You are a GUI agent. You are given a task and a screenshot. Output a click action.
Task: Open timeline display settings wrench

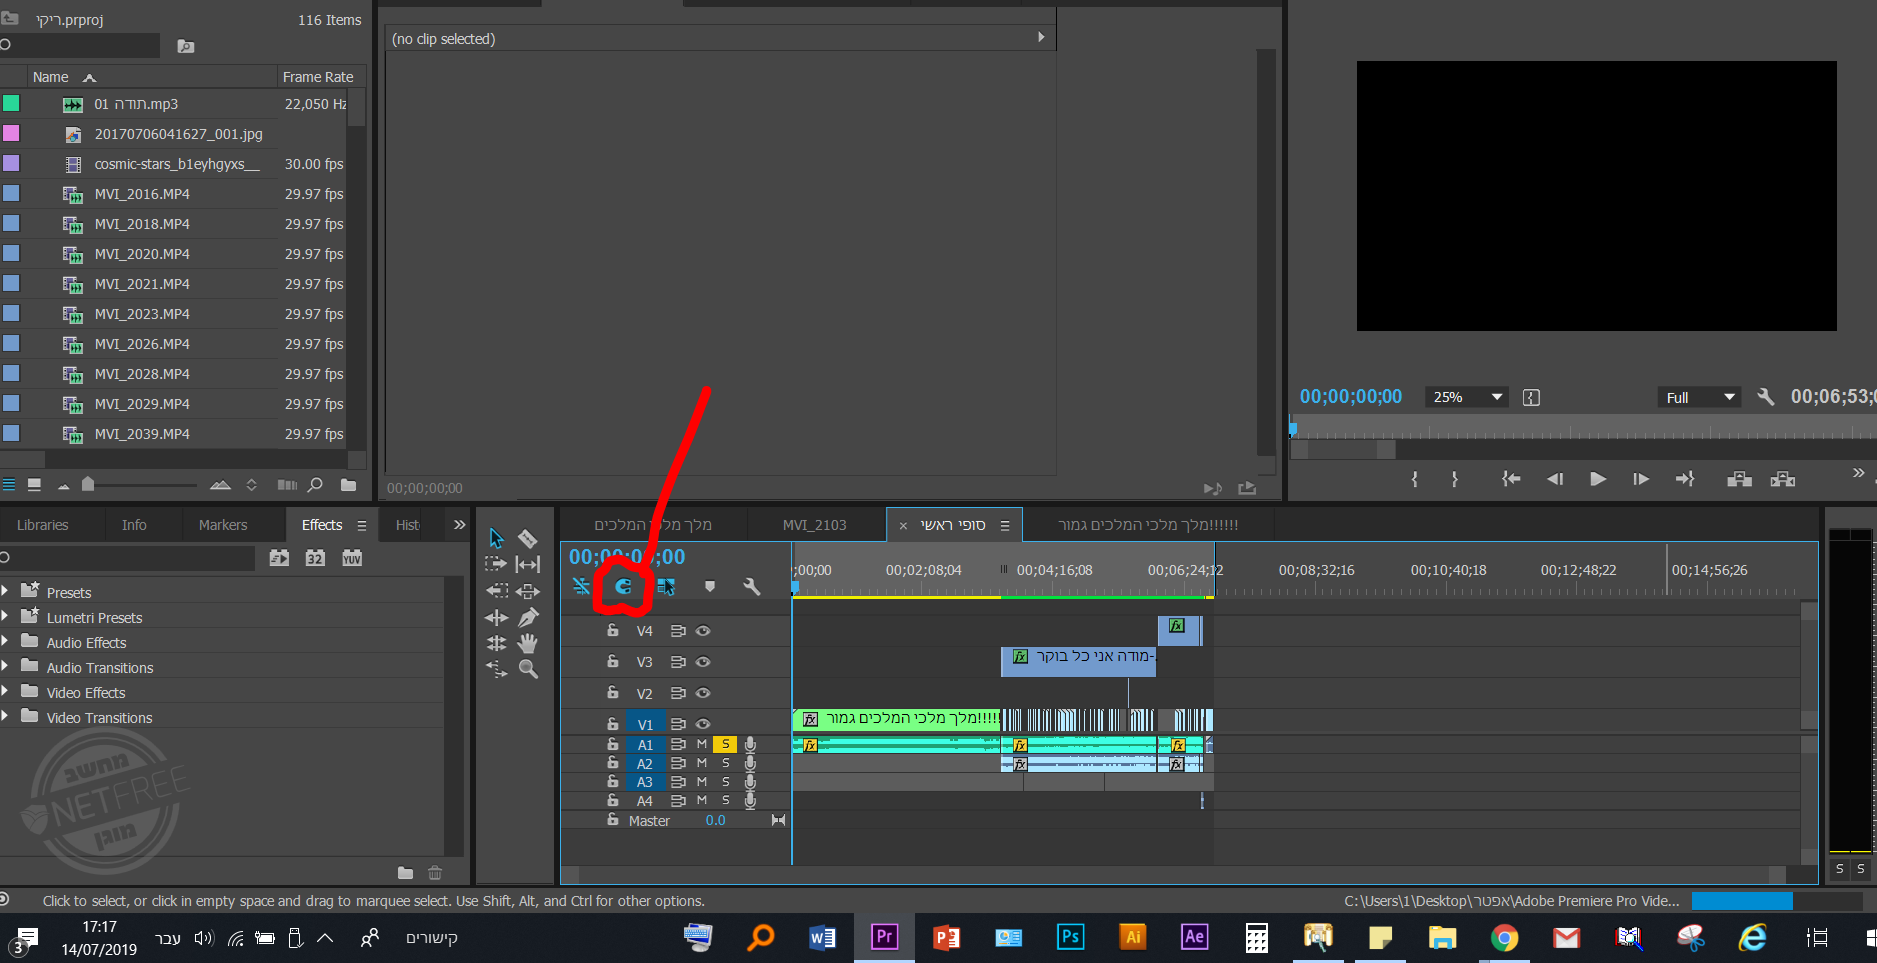[752, 586]
